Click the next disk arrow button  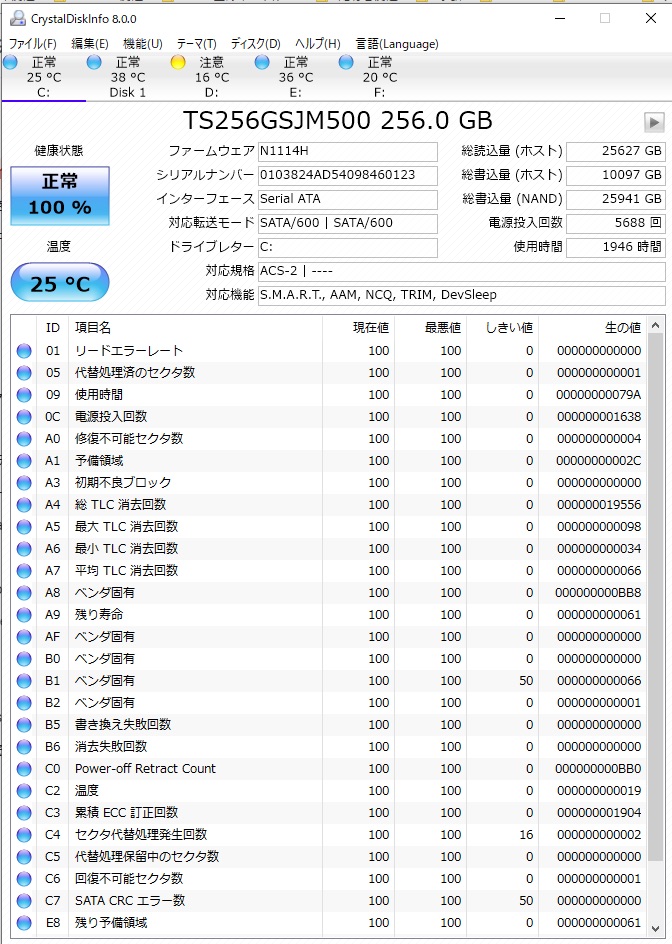[654, 122]
